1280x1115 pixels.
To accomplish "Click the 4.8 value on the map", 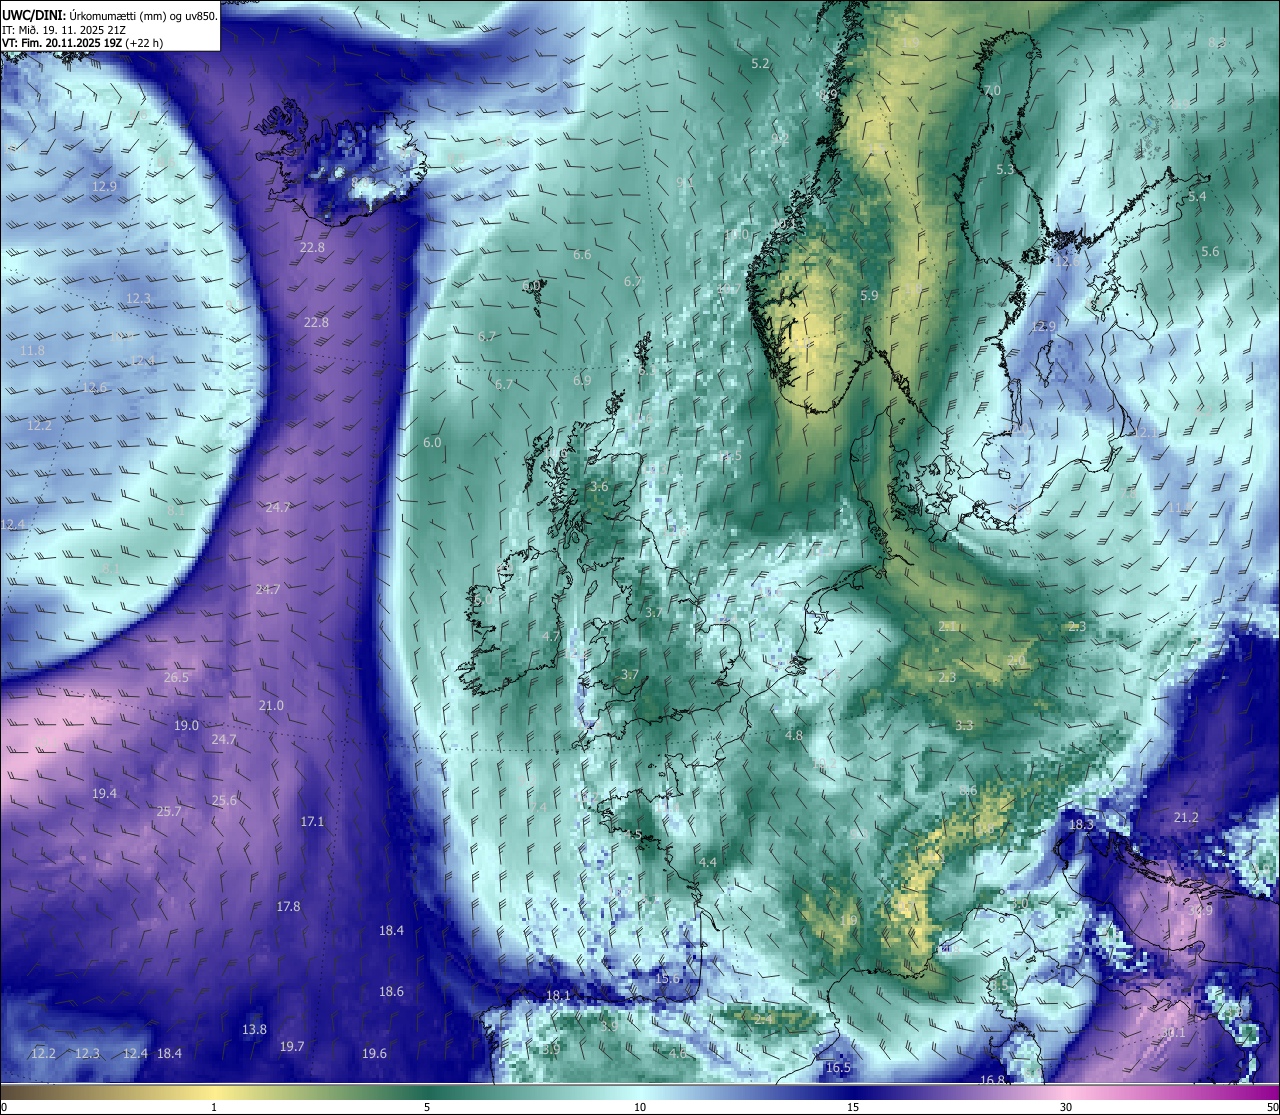I will (x=794, y=734).
